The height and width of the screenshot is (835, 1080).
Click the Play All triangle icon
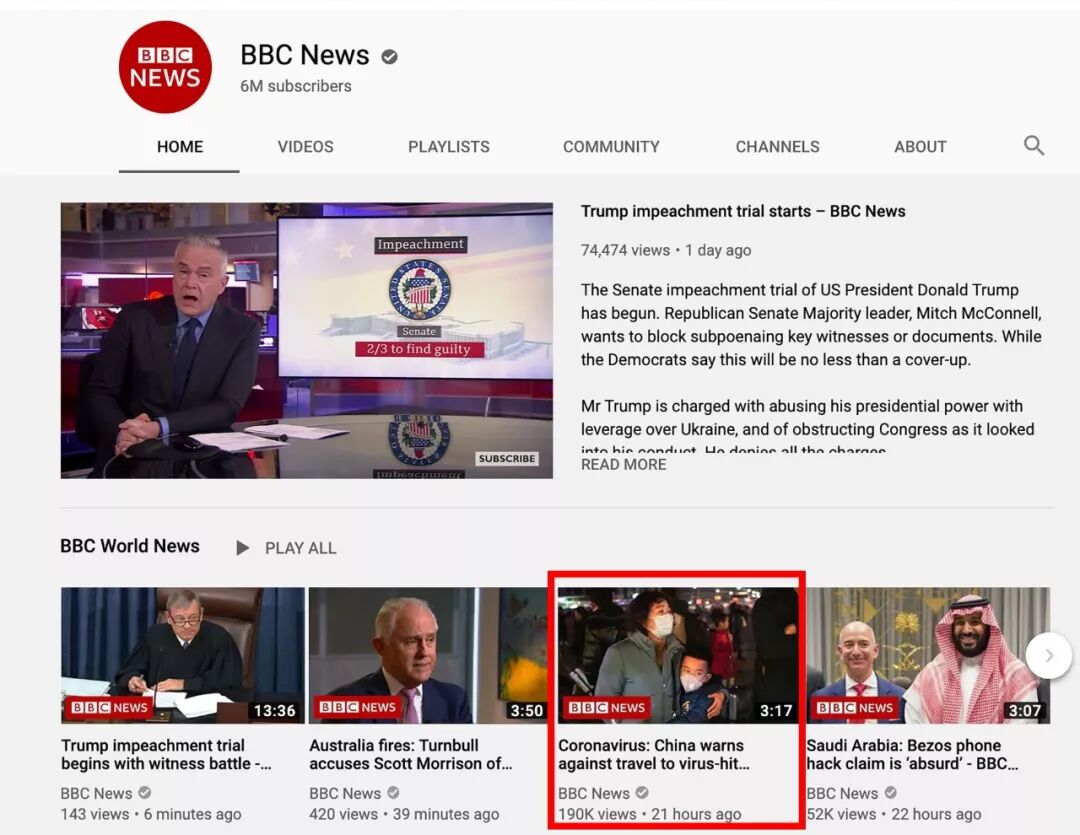point(242,548)
